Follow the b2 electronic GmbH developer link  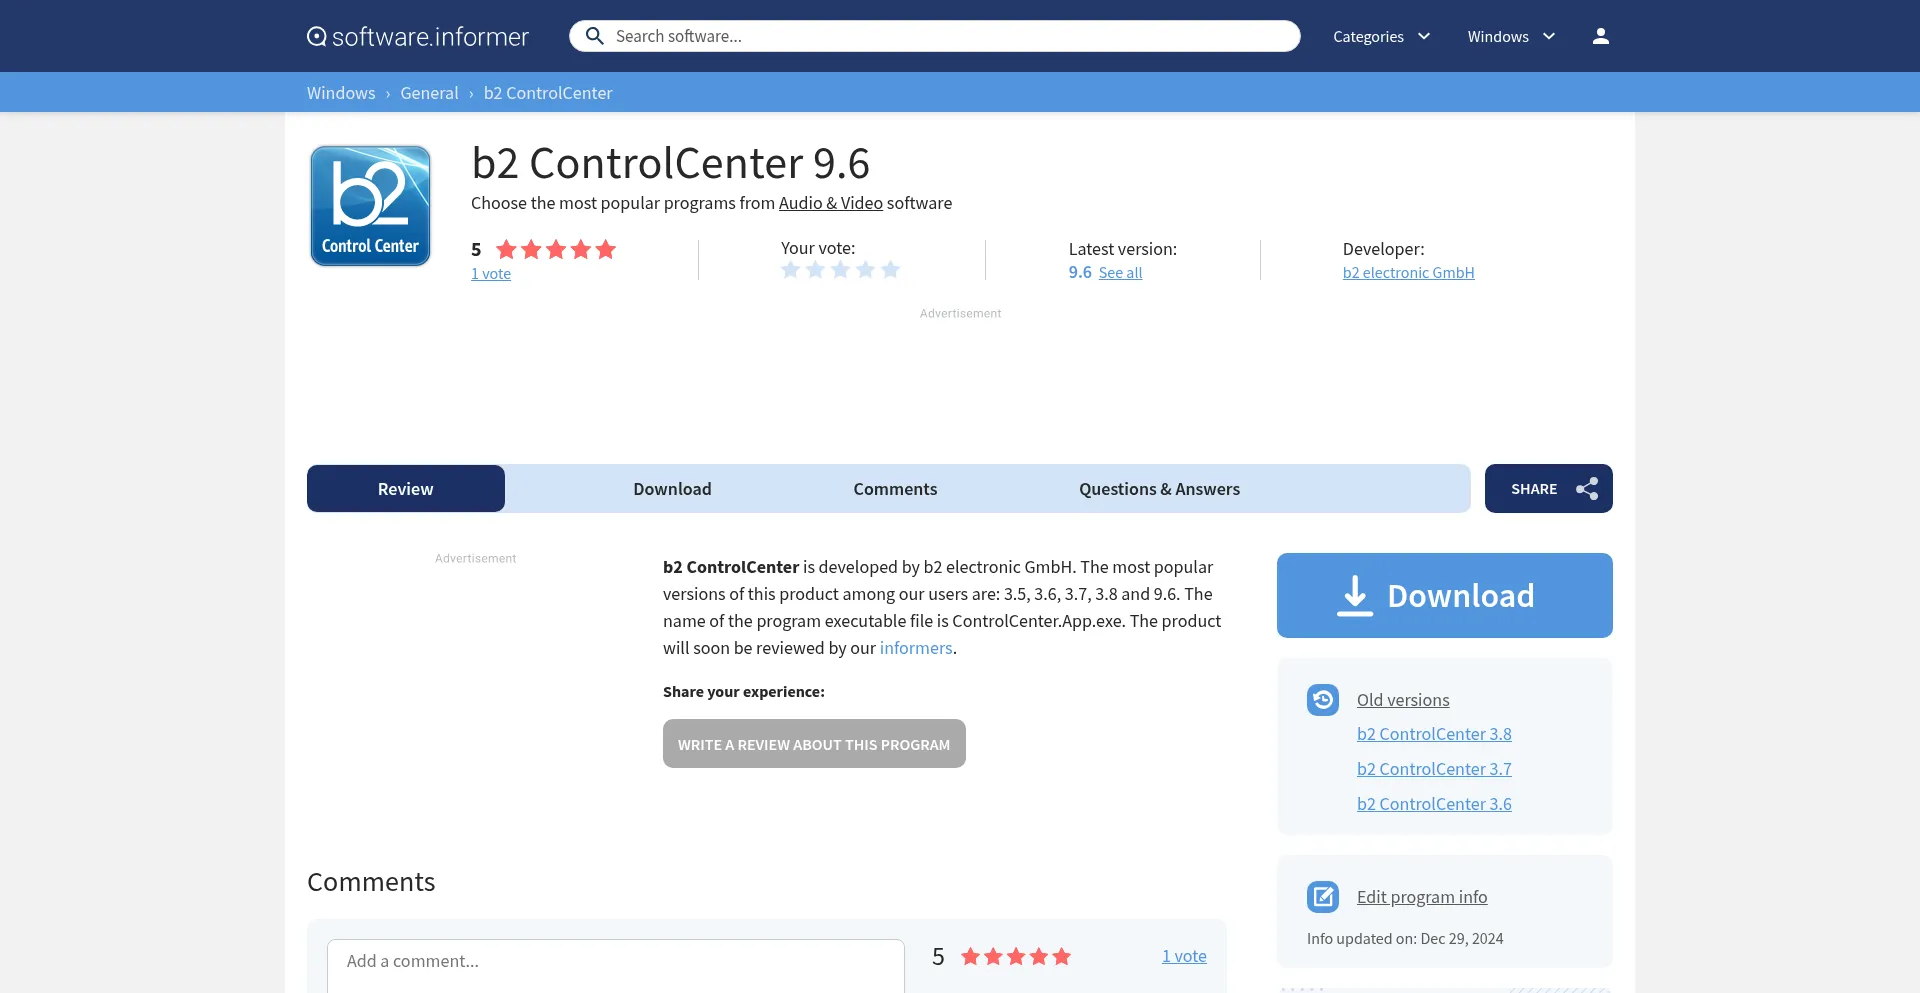[1407, 271]
